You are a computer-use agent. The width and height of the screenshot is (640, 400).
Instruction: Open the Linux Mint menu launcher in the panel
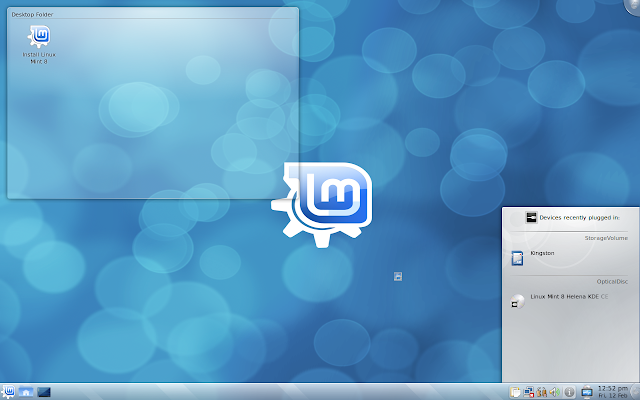pos(8,392)
